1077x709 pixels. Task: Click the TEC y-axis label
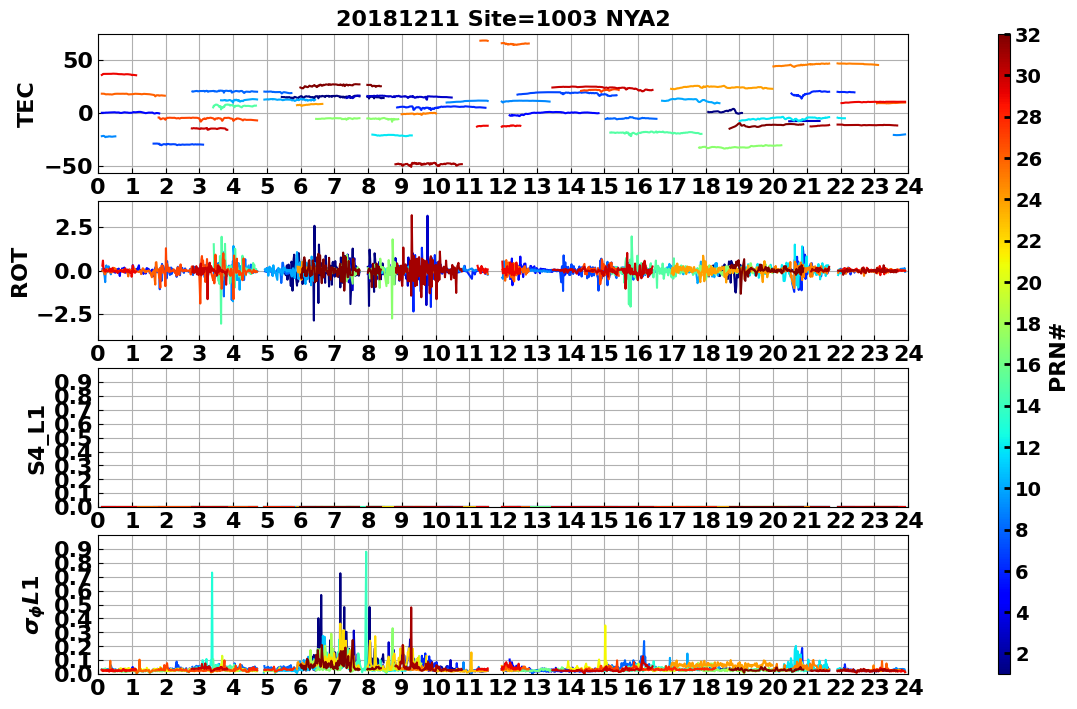(x=25, y=104)
